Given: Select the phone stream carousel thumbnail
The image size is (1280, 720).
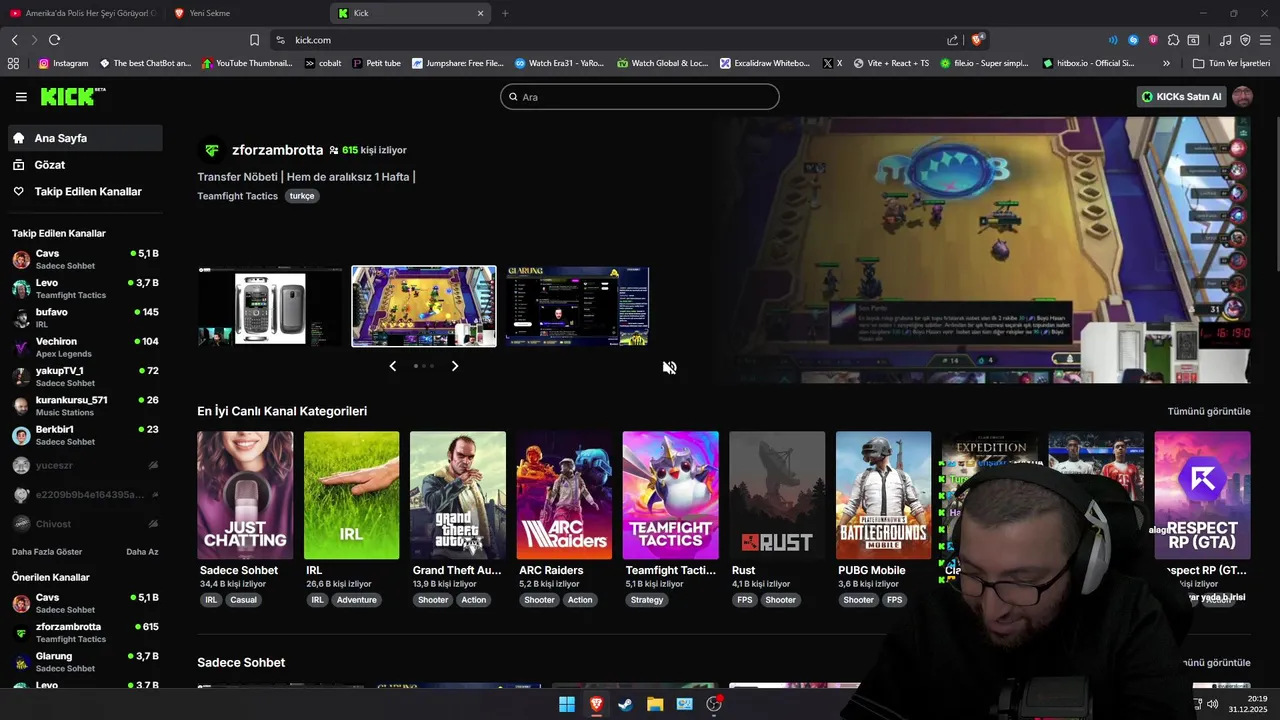Looking at the screenshot, I should pyautogui.click(x=270, y=306).
